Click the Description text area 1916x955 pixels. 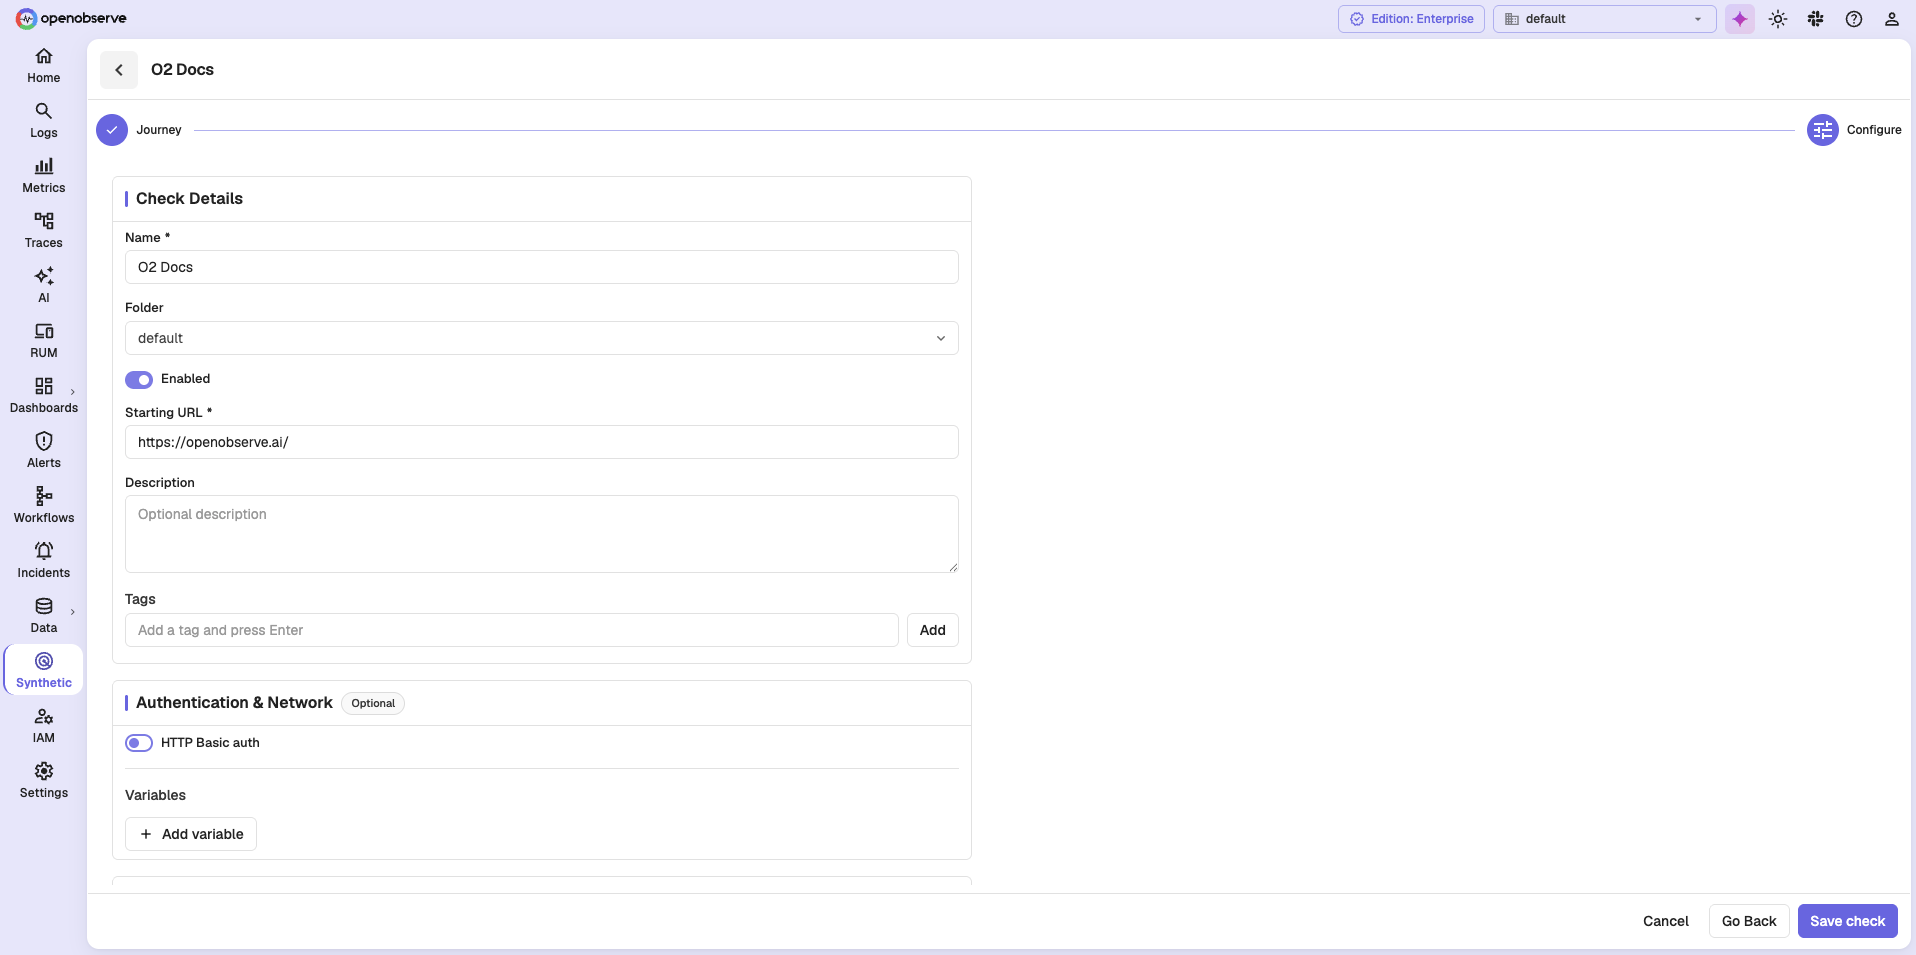pyautogui.click(x=542, y=534)
